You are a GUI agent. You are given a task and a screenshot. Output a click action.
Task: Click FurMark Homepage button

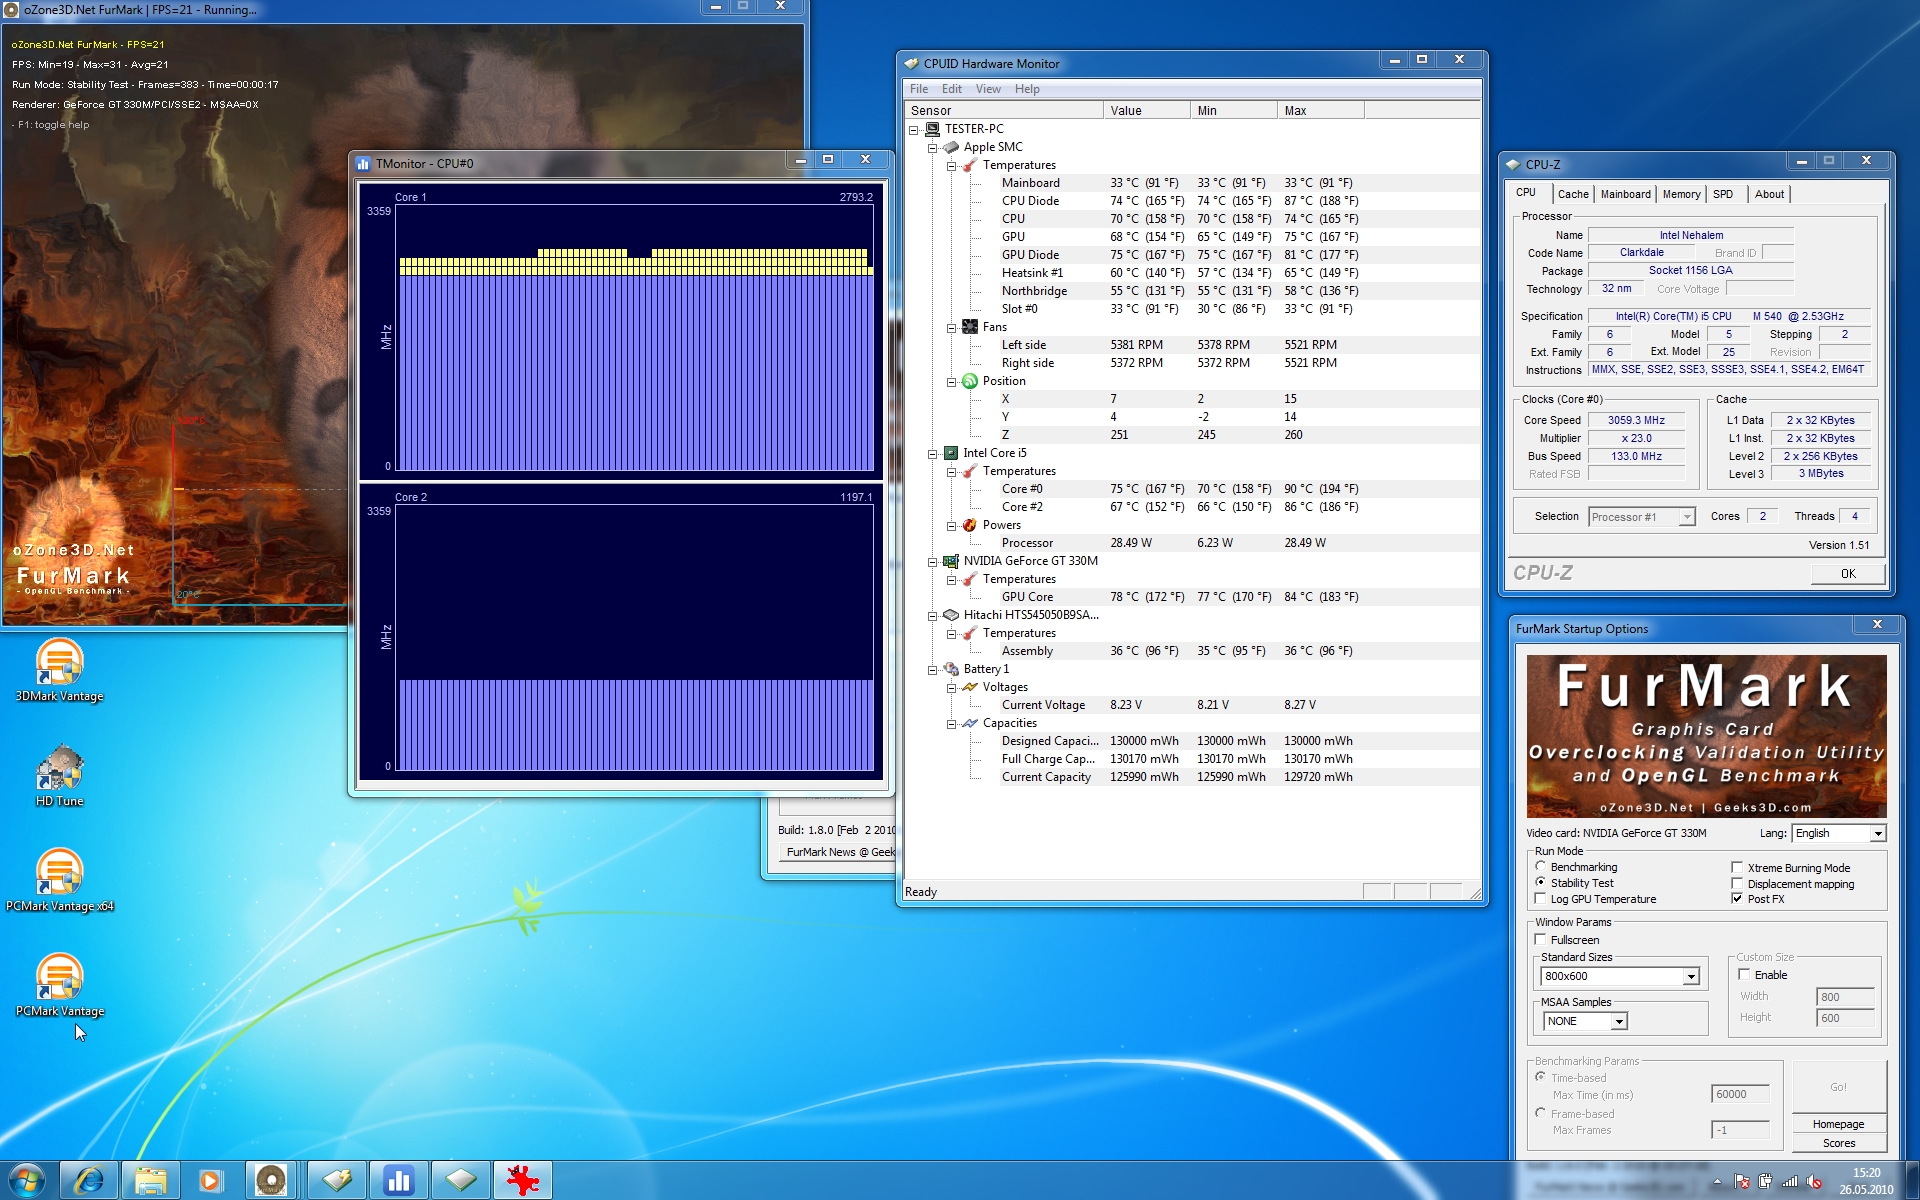pos(1838,1124)
